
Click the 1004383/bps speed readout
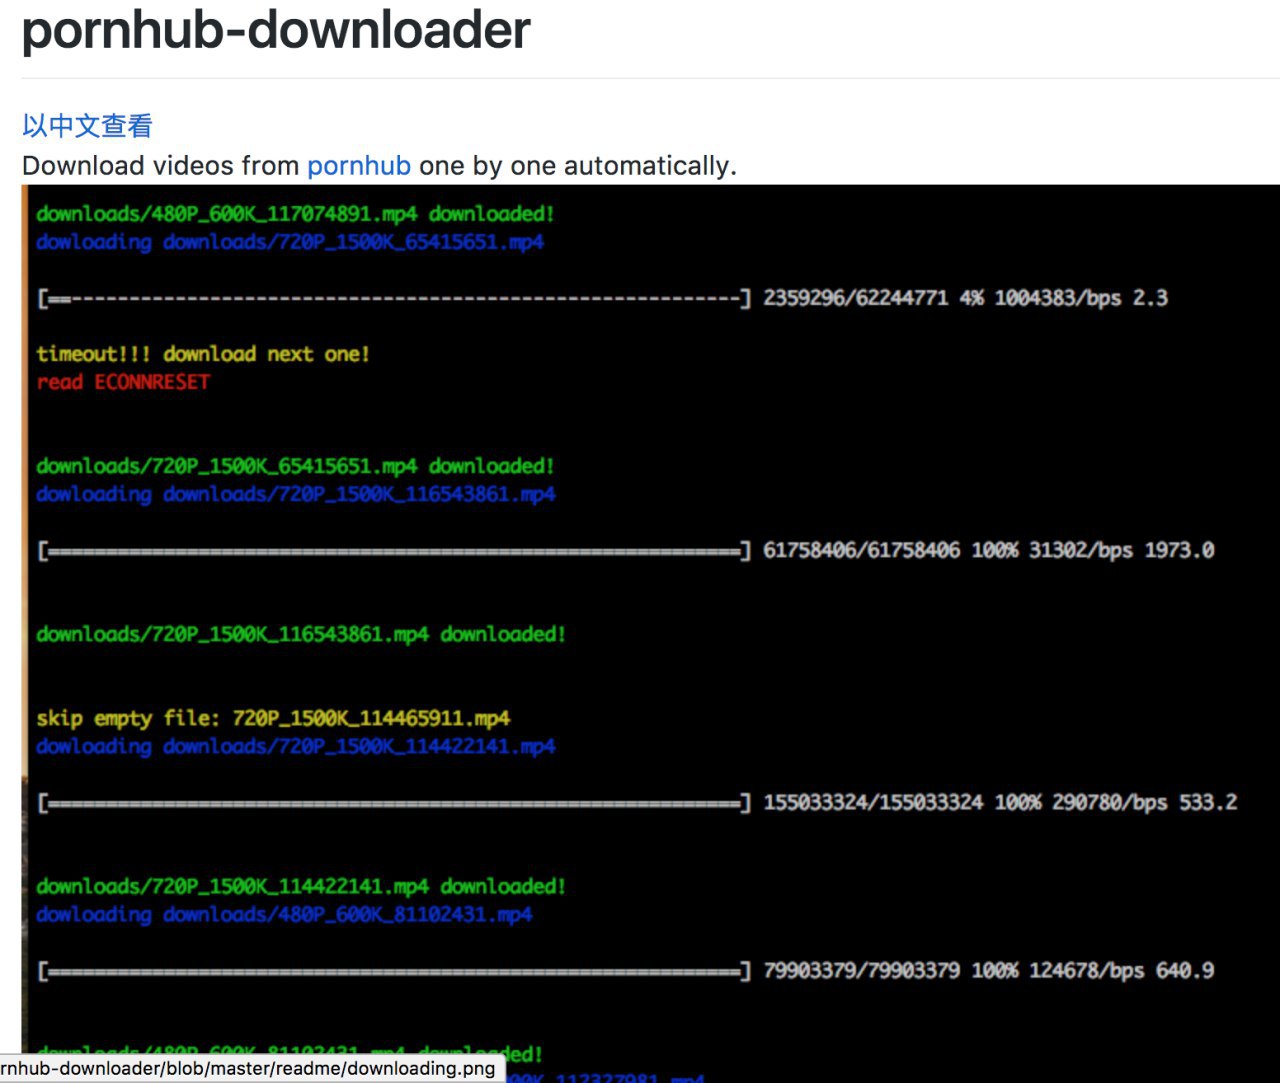click(x=1057, y=298)
